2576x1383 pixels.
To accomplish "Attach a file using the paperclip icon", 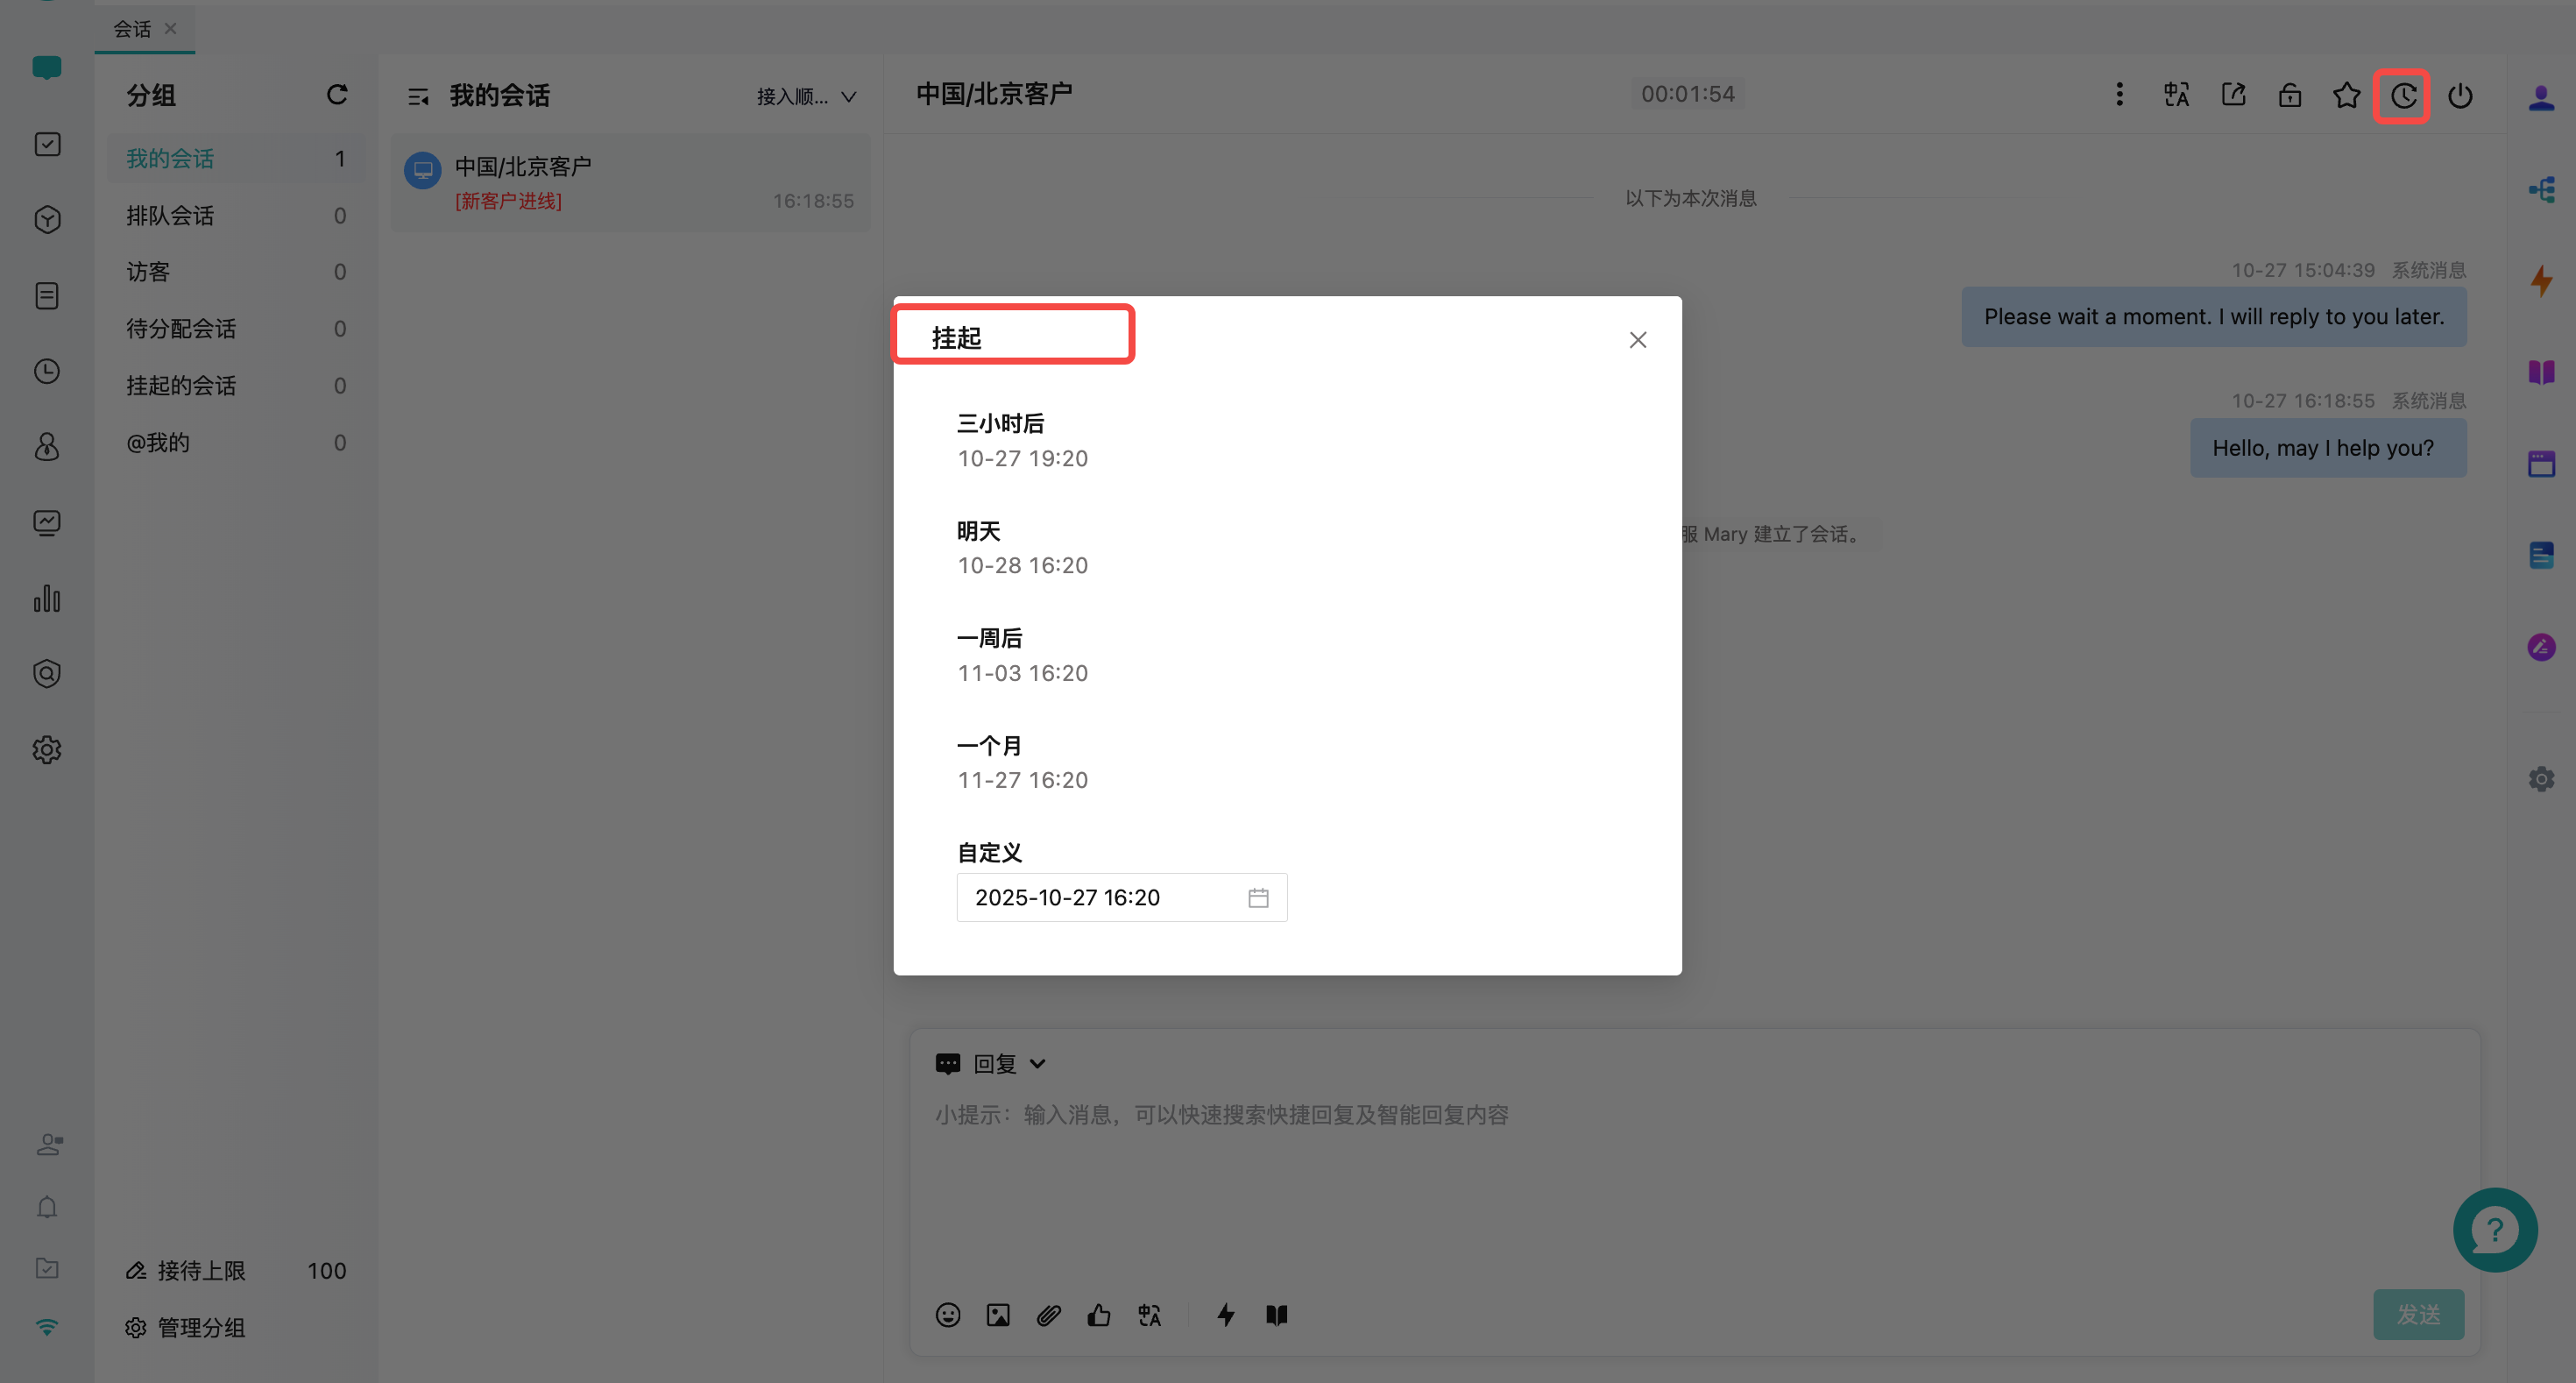I will (x=1048, y=1314).
